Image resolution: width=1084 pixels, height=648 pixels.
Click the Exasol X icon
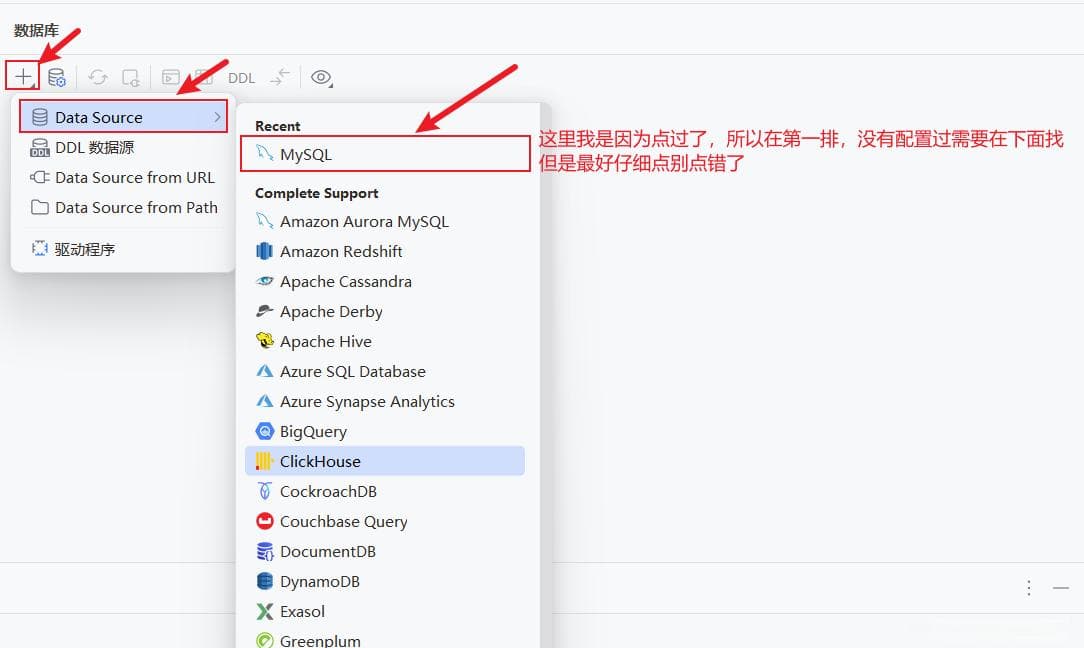(x=264, y=611)
